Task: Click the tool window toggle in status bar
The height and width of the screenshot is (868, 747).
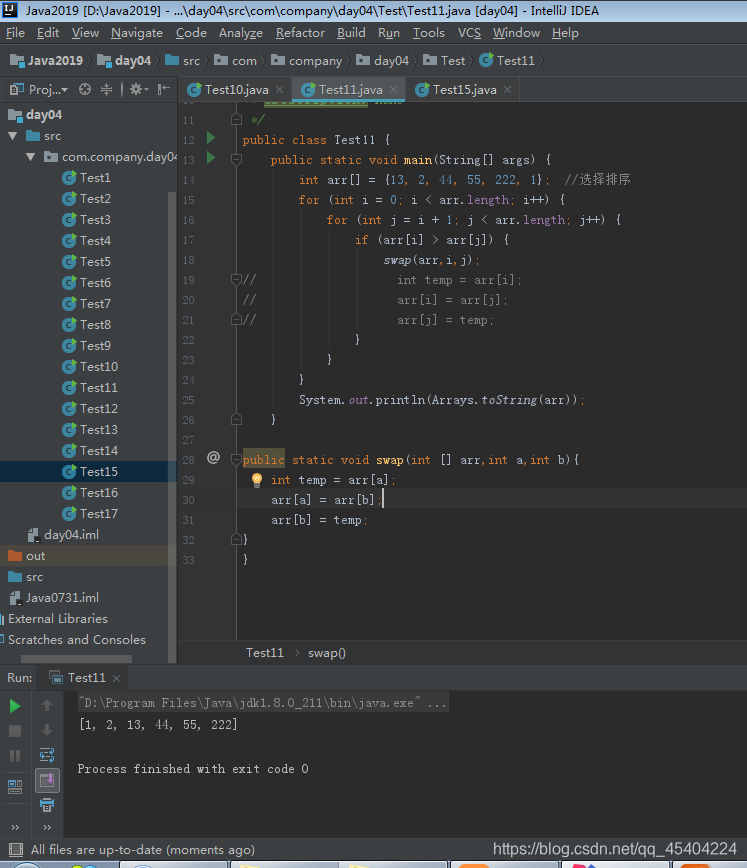Action: [x=16, y=849]
